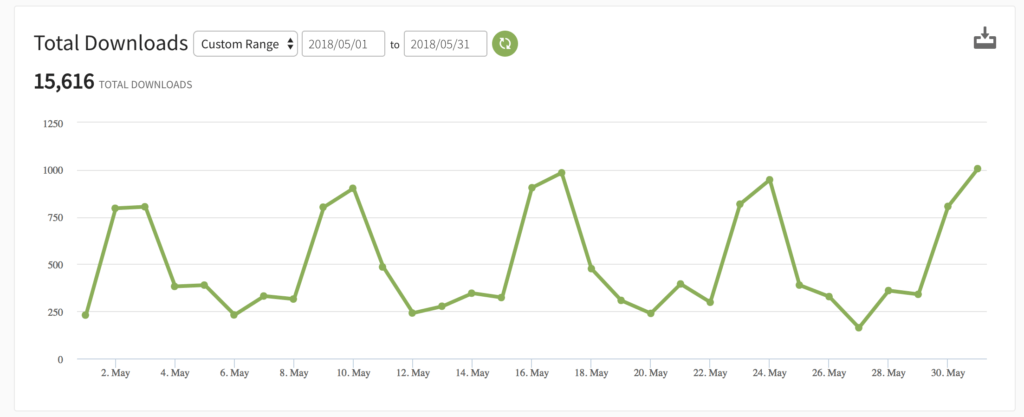Click the 6 May data point
This screenshot has width=1024, height=417.
234,315
